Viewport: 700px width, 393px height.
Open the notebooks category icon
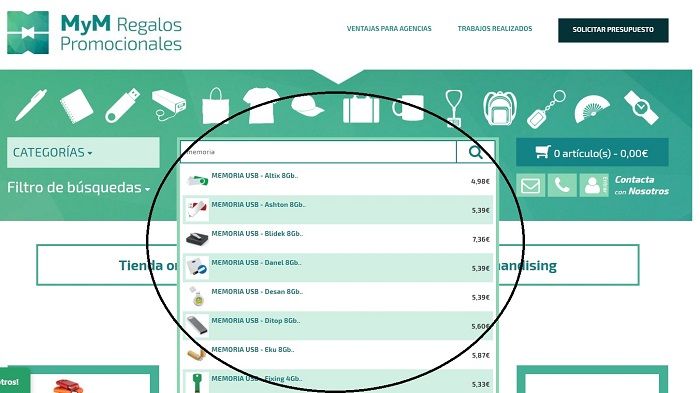[x=76, y=106]
